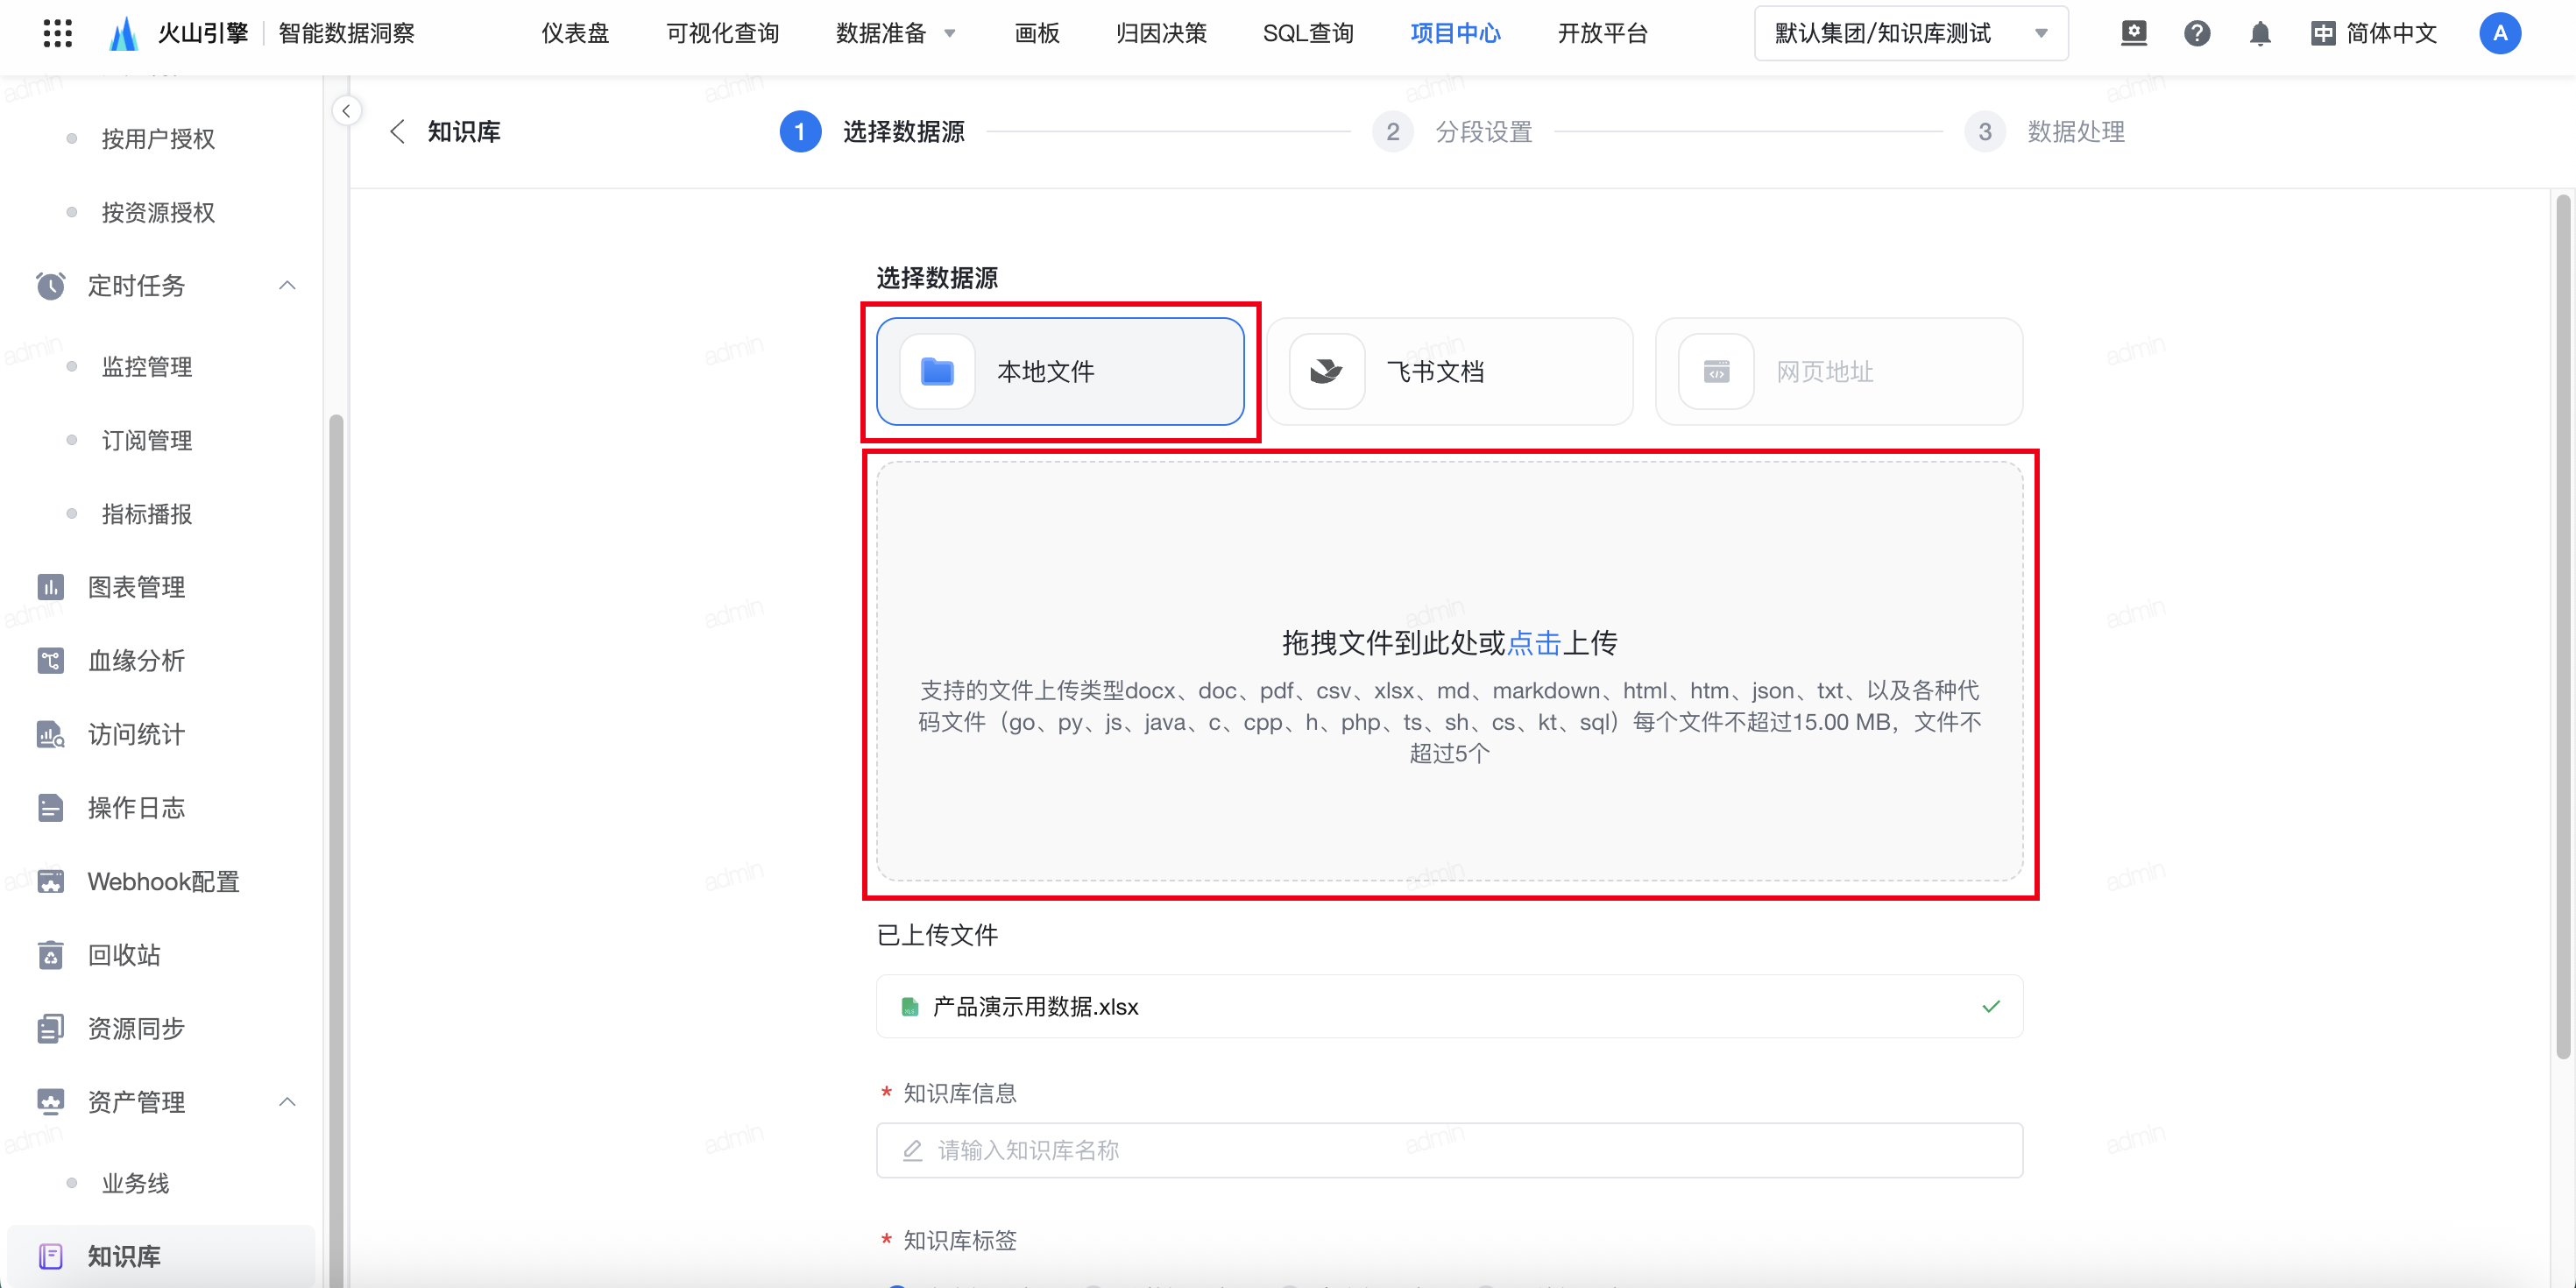Collapse the 资产管理 sidebar group
This screenshot has width=2576, height=1288.
[287, 1102]
